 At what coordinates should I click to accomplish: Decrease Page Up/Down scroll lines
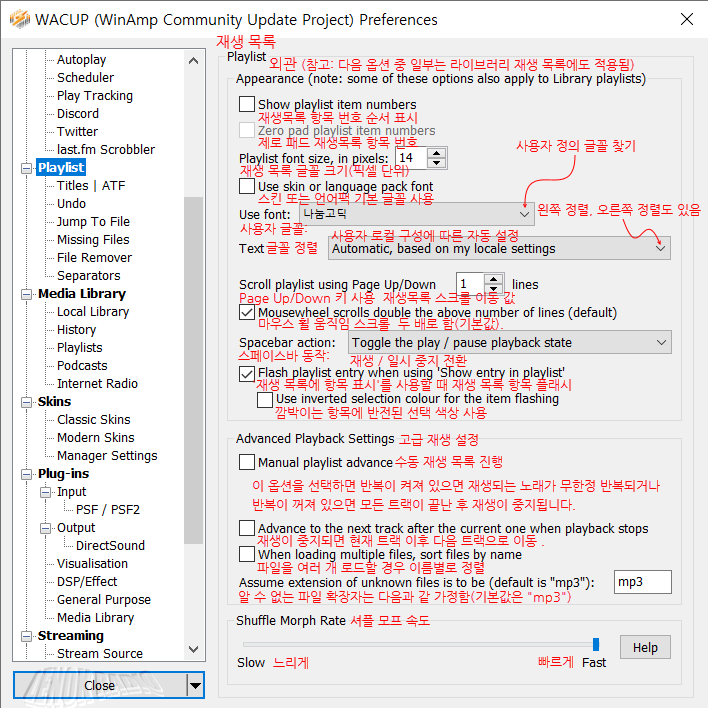(x=494, y=289)
